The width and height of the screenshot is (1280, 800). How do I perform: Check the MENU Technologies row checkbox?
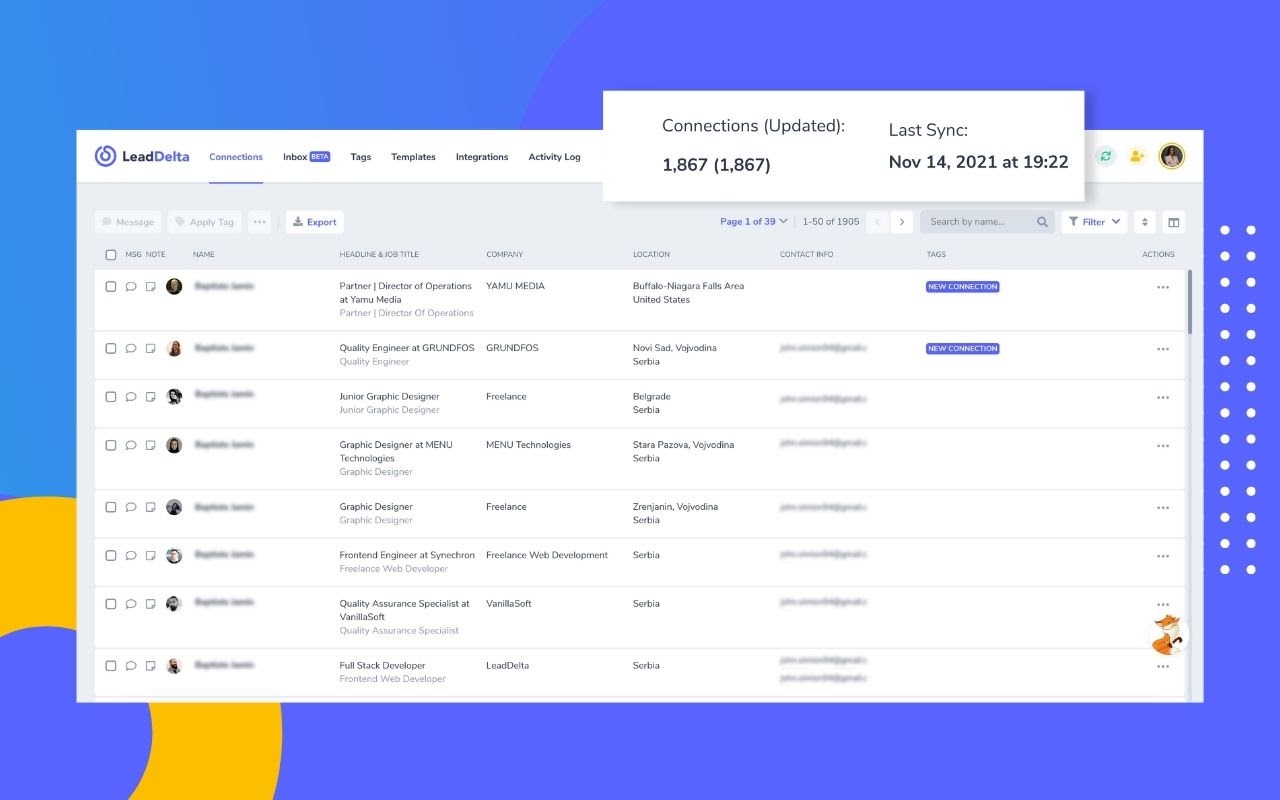[111, 445]
